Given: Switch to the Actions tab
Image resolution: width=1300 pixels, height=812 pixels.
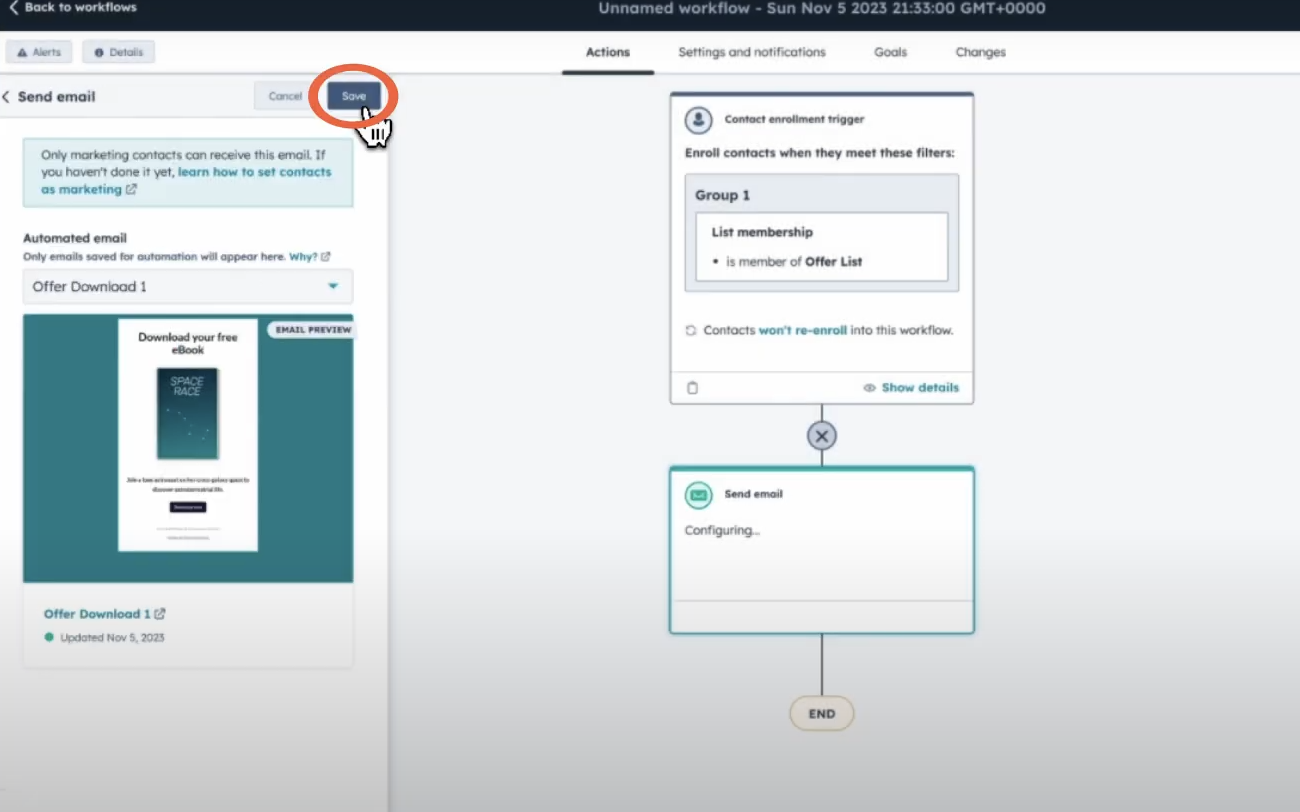Looking at the screenshot, I should 608,52.
